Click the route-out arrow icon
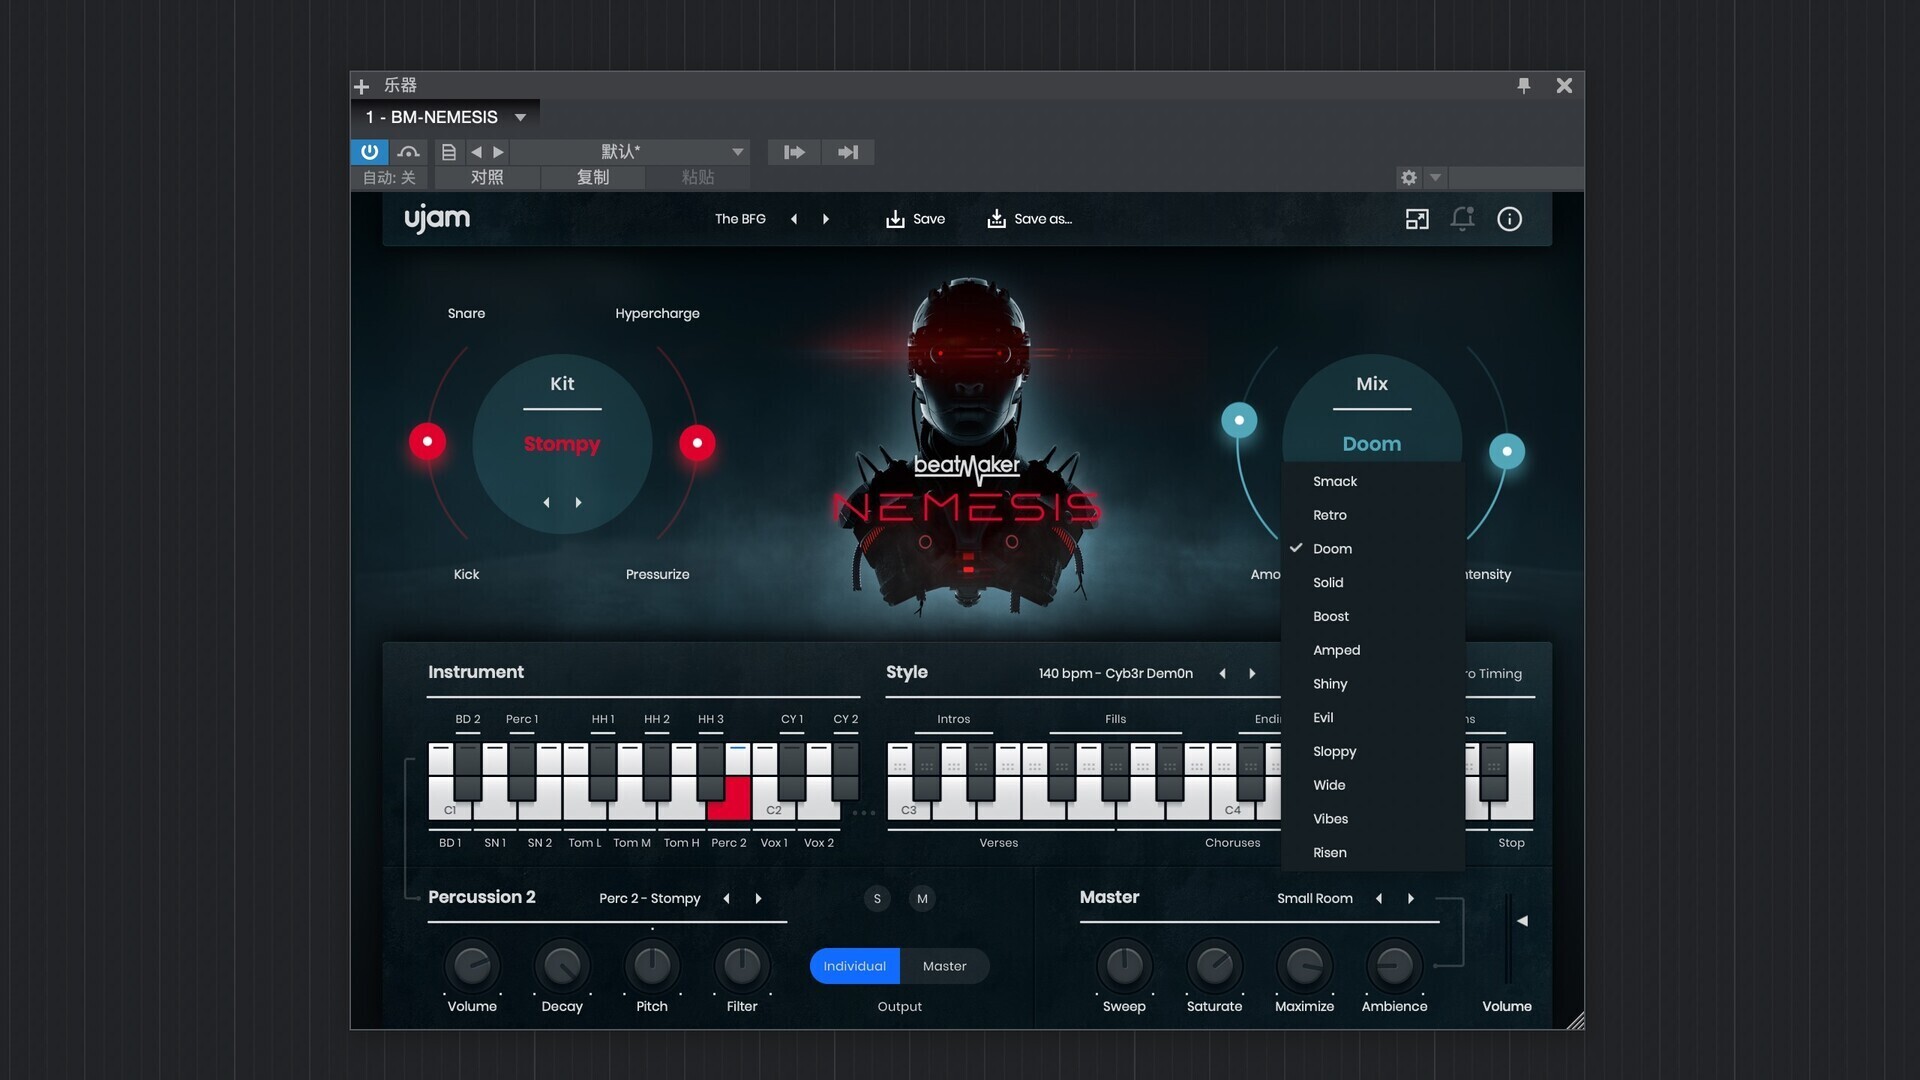This screenshot has width=1920, height=1080. [848, 152]
